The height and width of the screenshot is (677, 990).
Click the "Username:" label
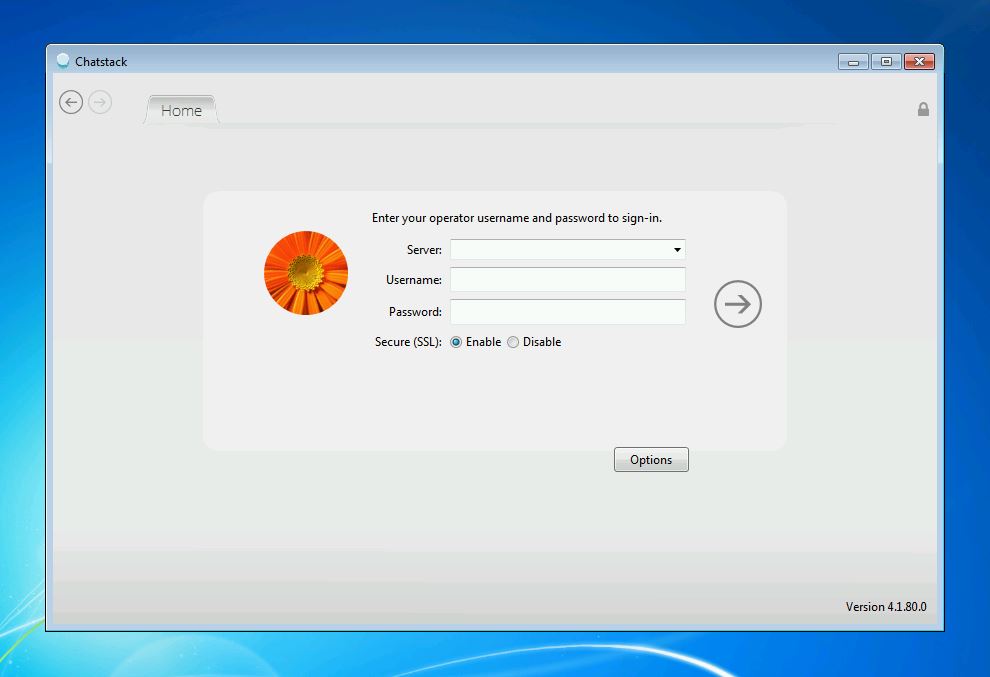coord(414,280)
